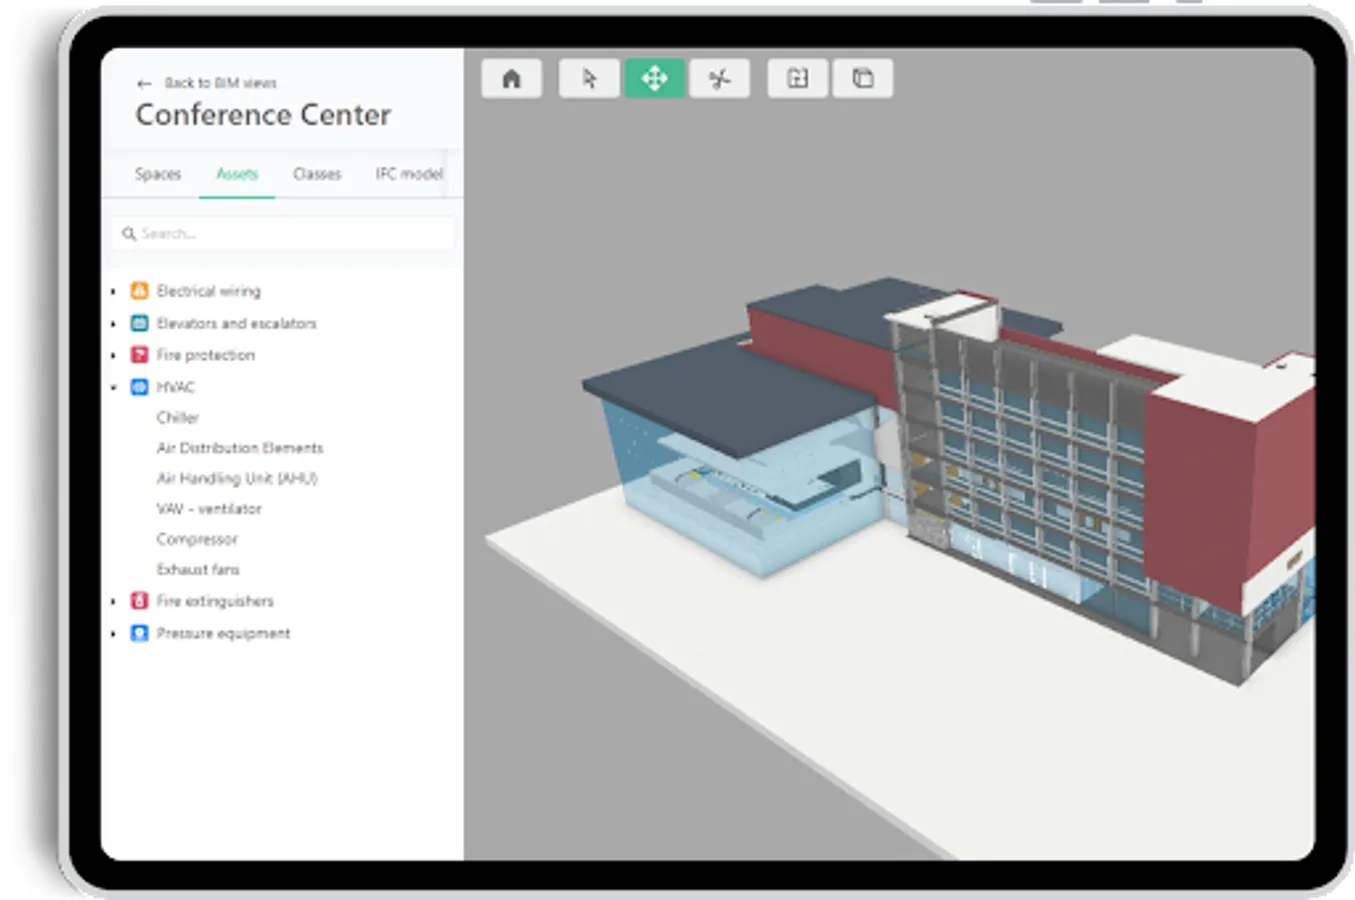Image resolution: width=1355 pixels, height=900 pixels.
Task: Switch to the Spaces tab
Action: [158, 174]
